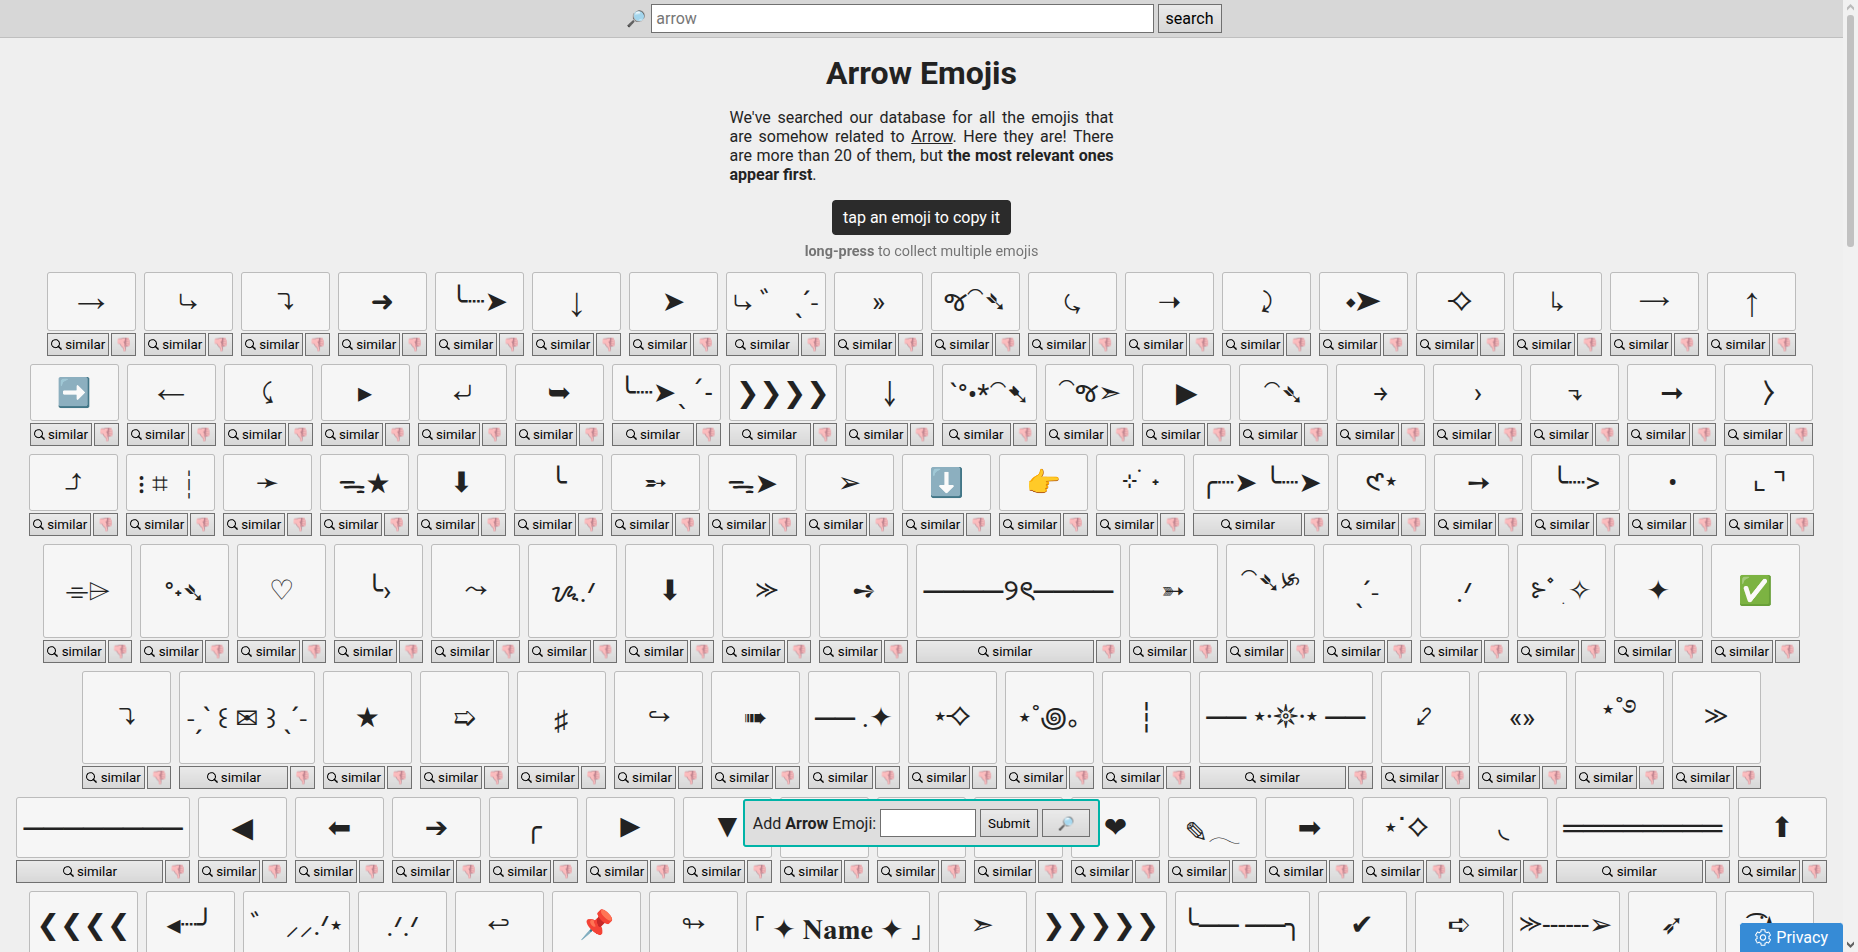Thumbs-down the blue right-arrow square emoji
The image size is (1858, 952).
[x=107, y=434]
